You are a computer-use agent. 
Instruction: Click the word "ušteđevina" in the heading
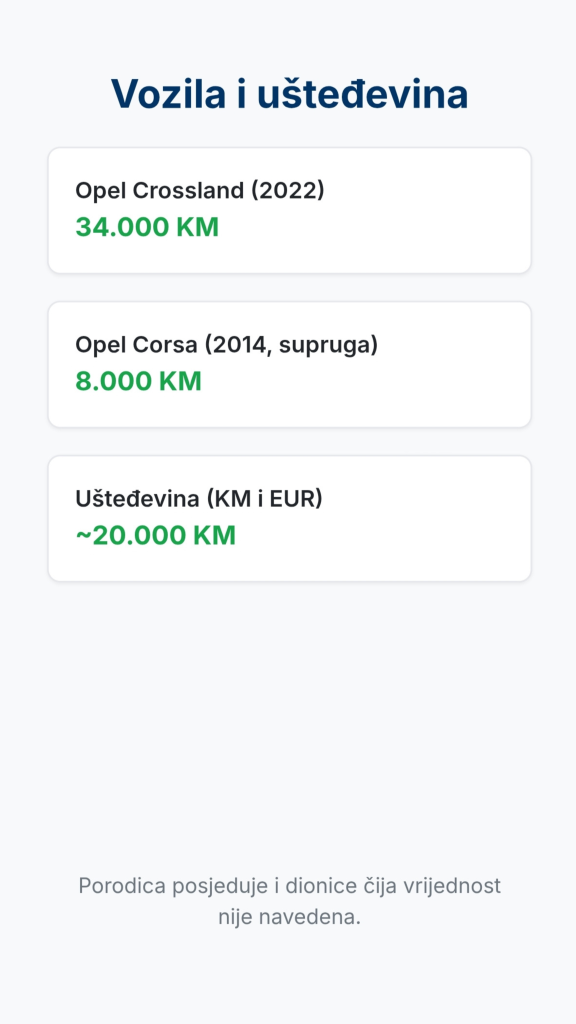click(x=362, y=94)
